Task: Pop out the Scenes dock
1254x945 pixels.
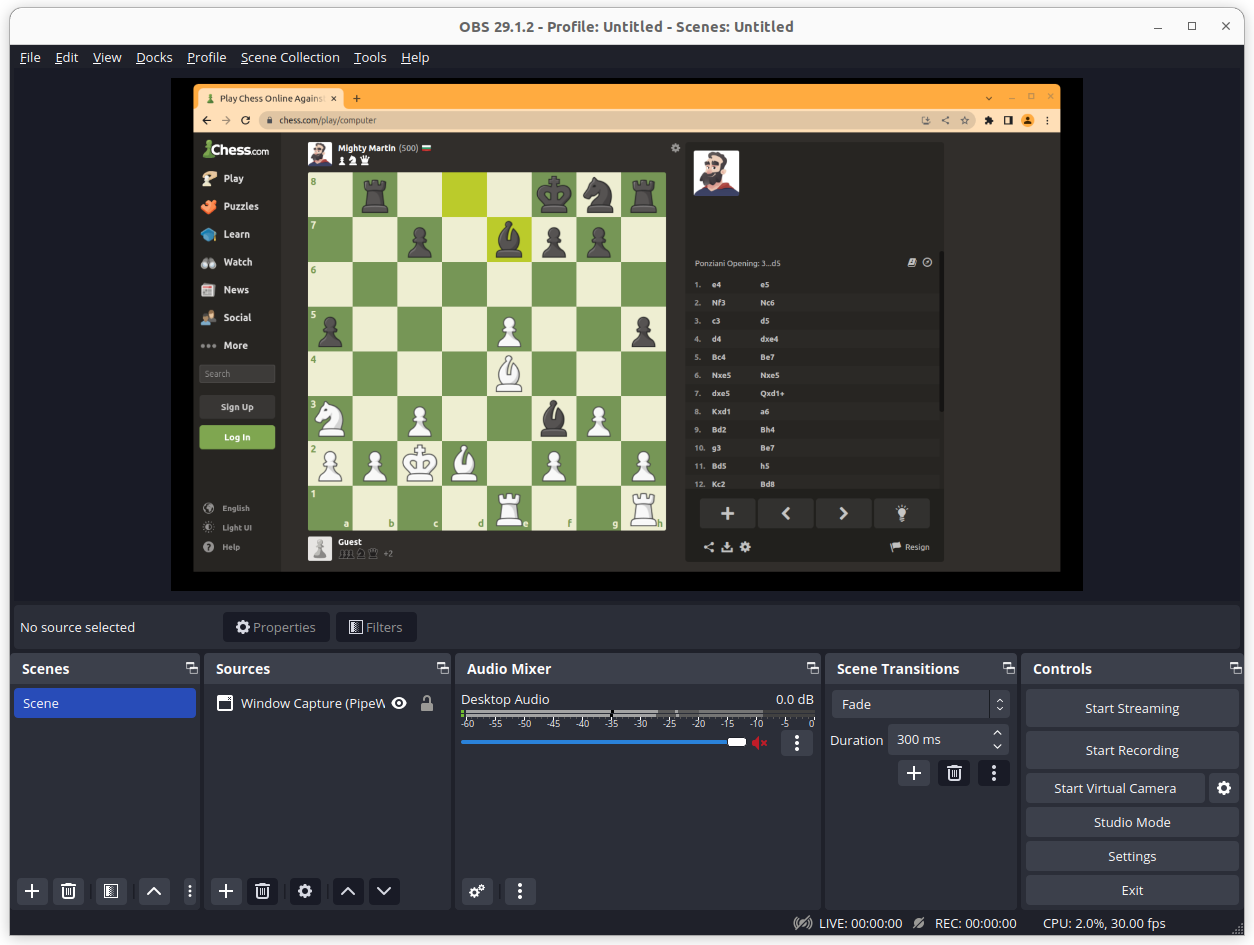Action: pyautogui.click(x=191, y=668)
